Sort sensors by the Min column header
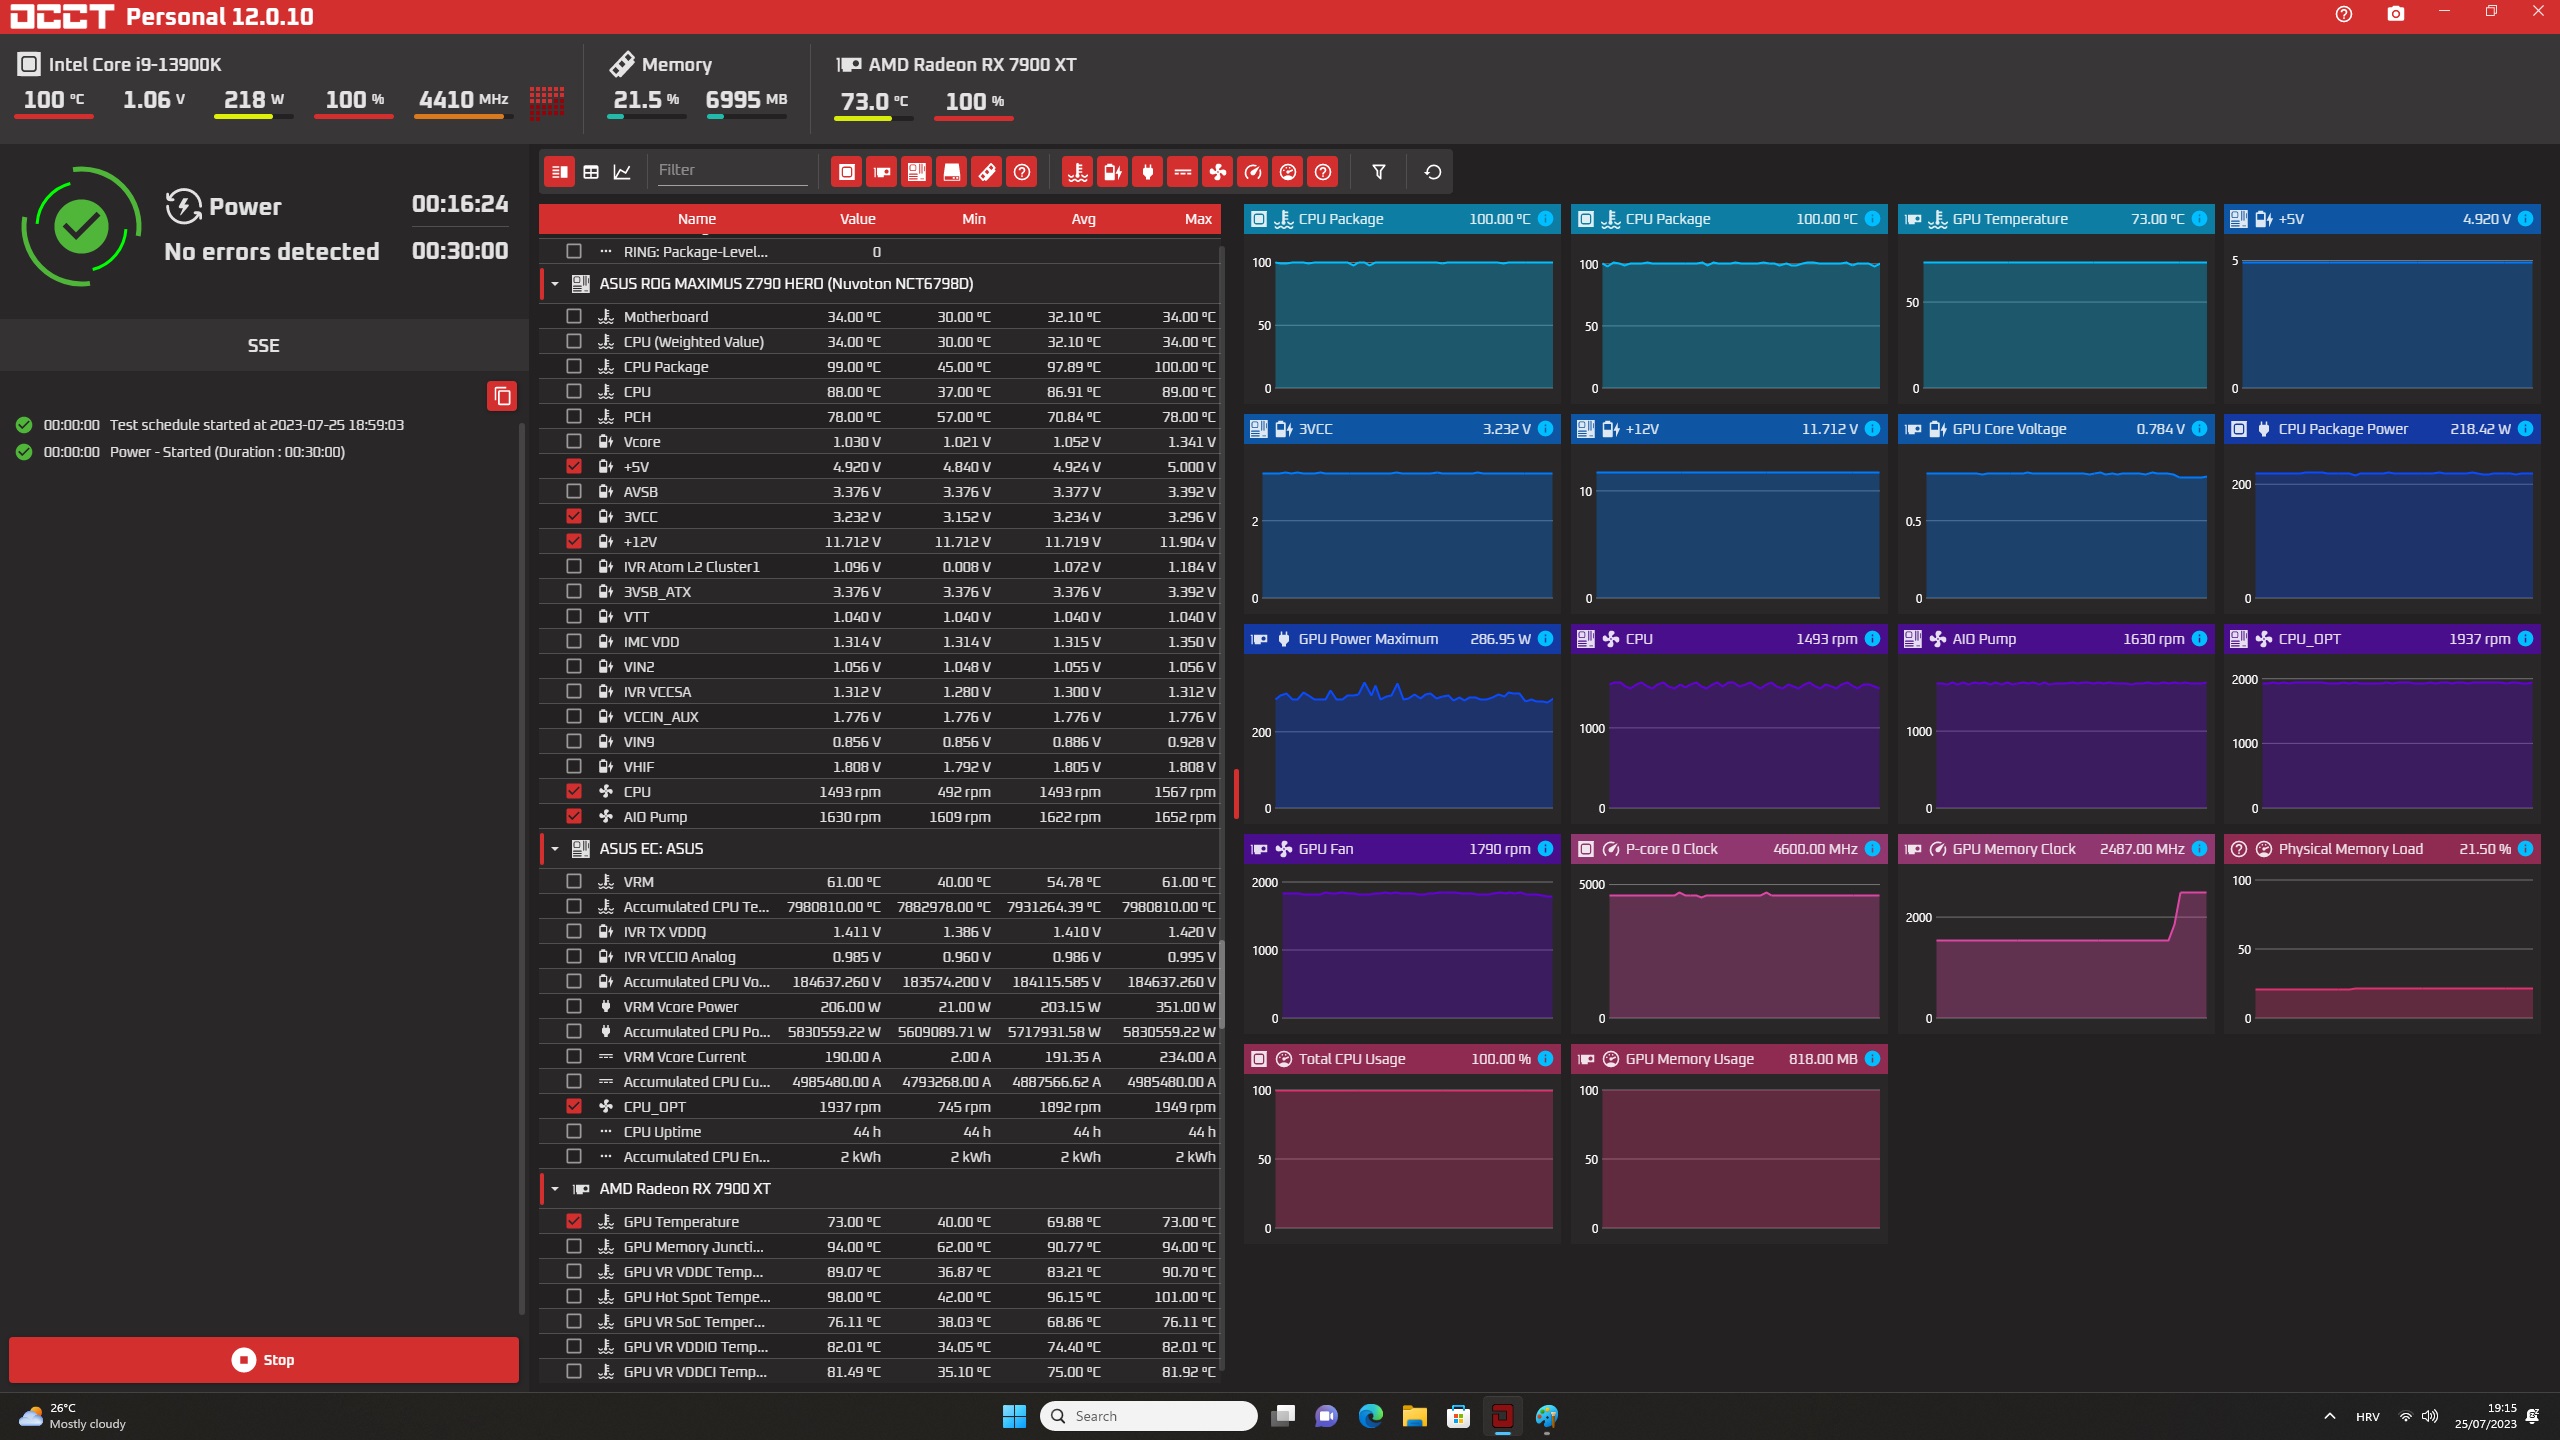Image resolution: width=2560 pixels, height=1440 pixels. (x=974, y=219)
